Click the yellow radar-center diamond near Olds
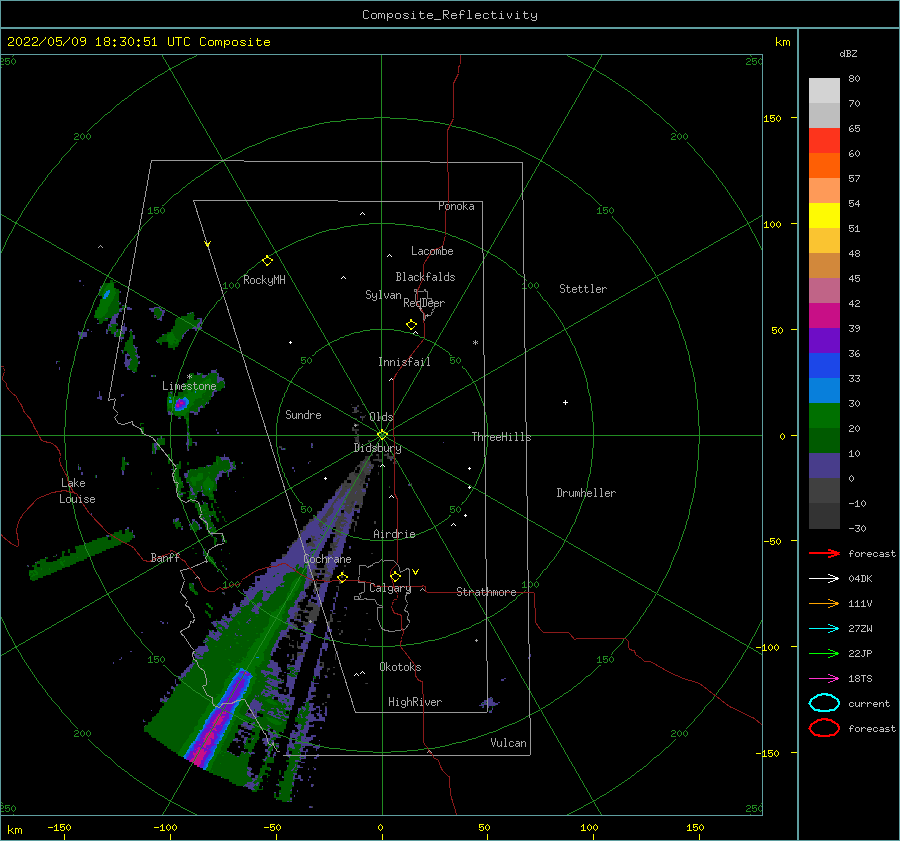Image resolution: width=900 pixels, height=841 pixels. (382, 435)
